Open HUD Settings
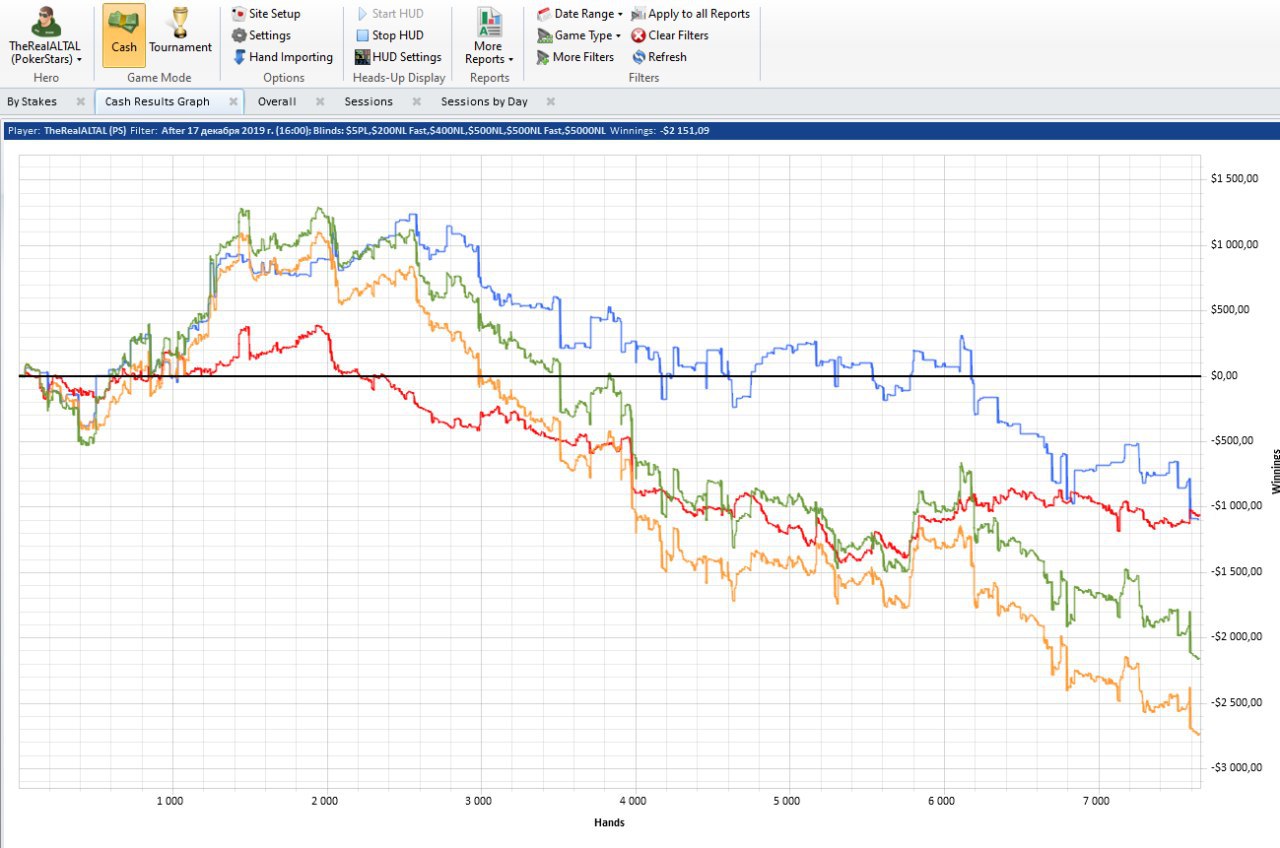 399,57
